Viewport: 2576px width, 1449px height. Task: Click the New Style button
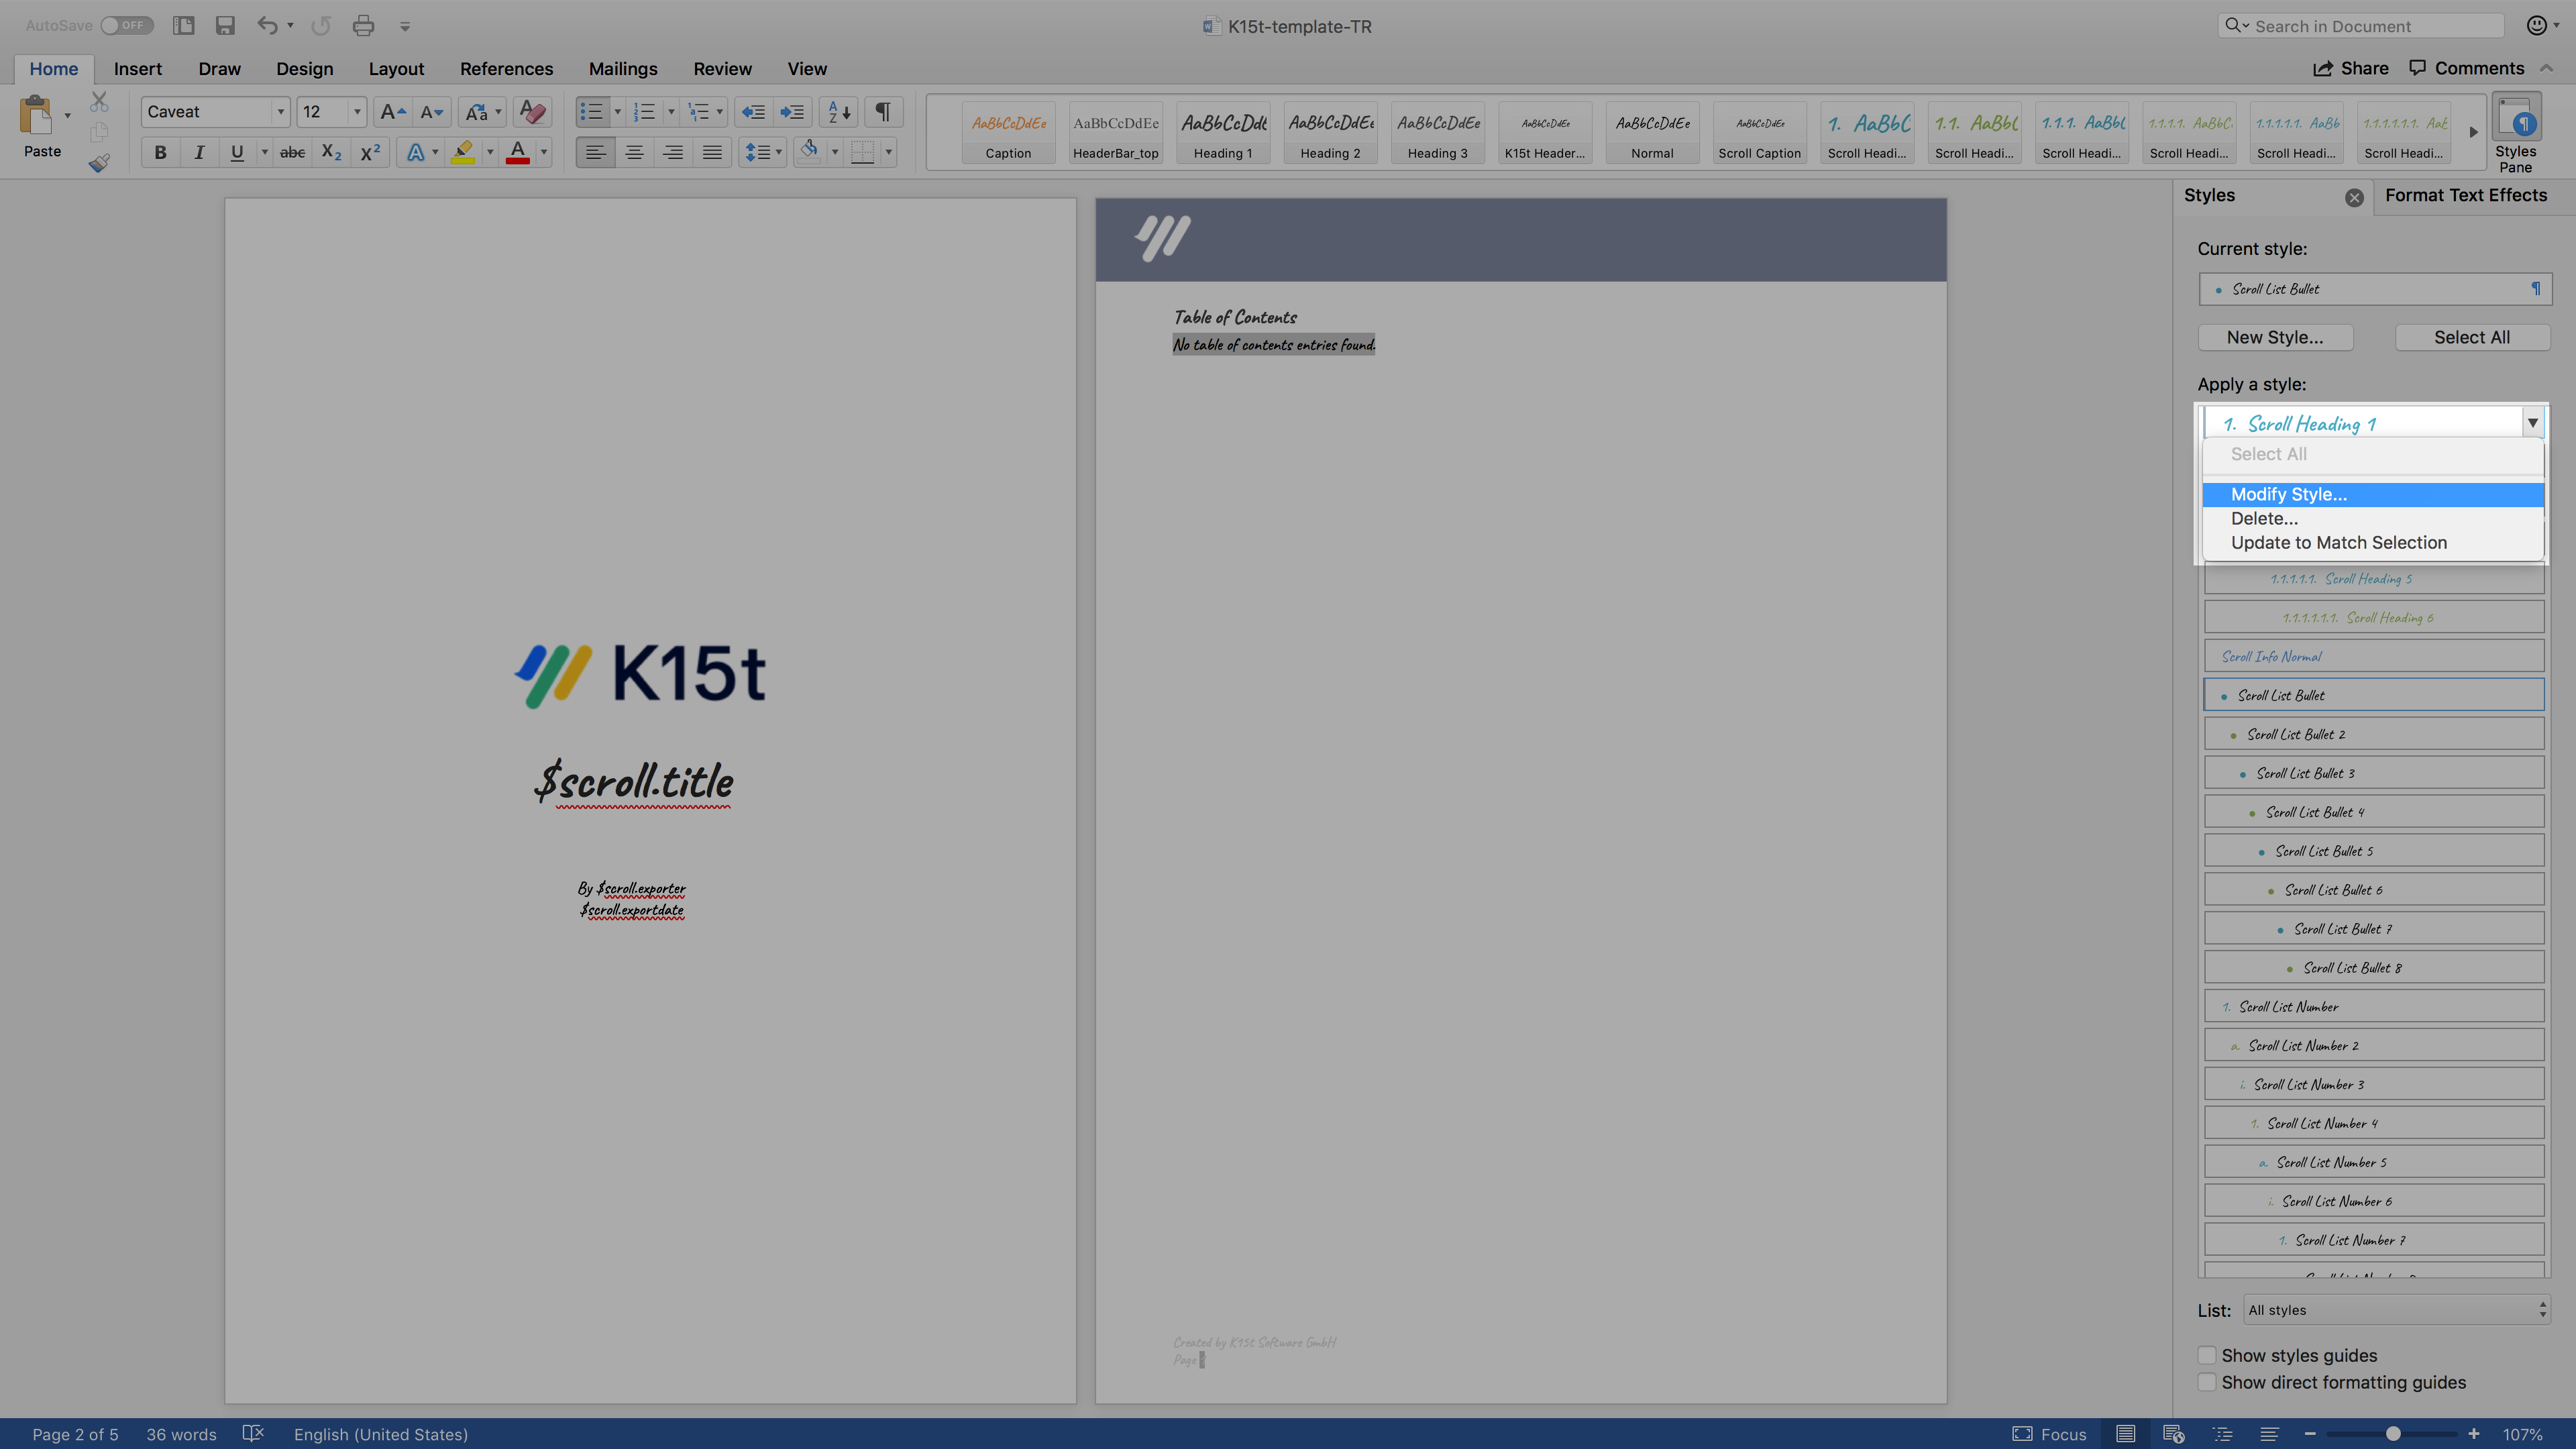tap(2274, 338)
